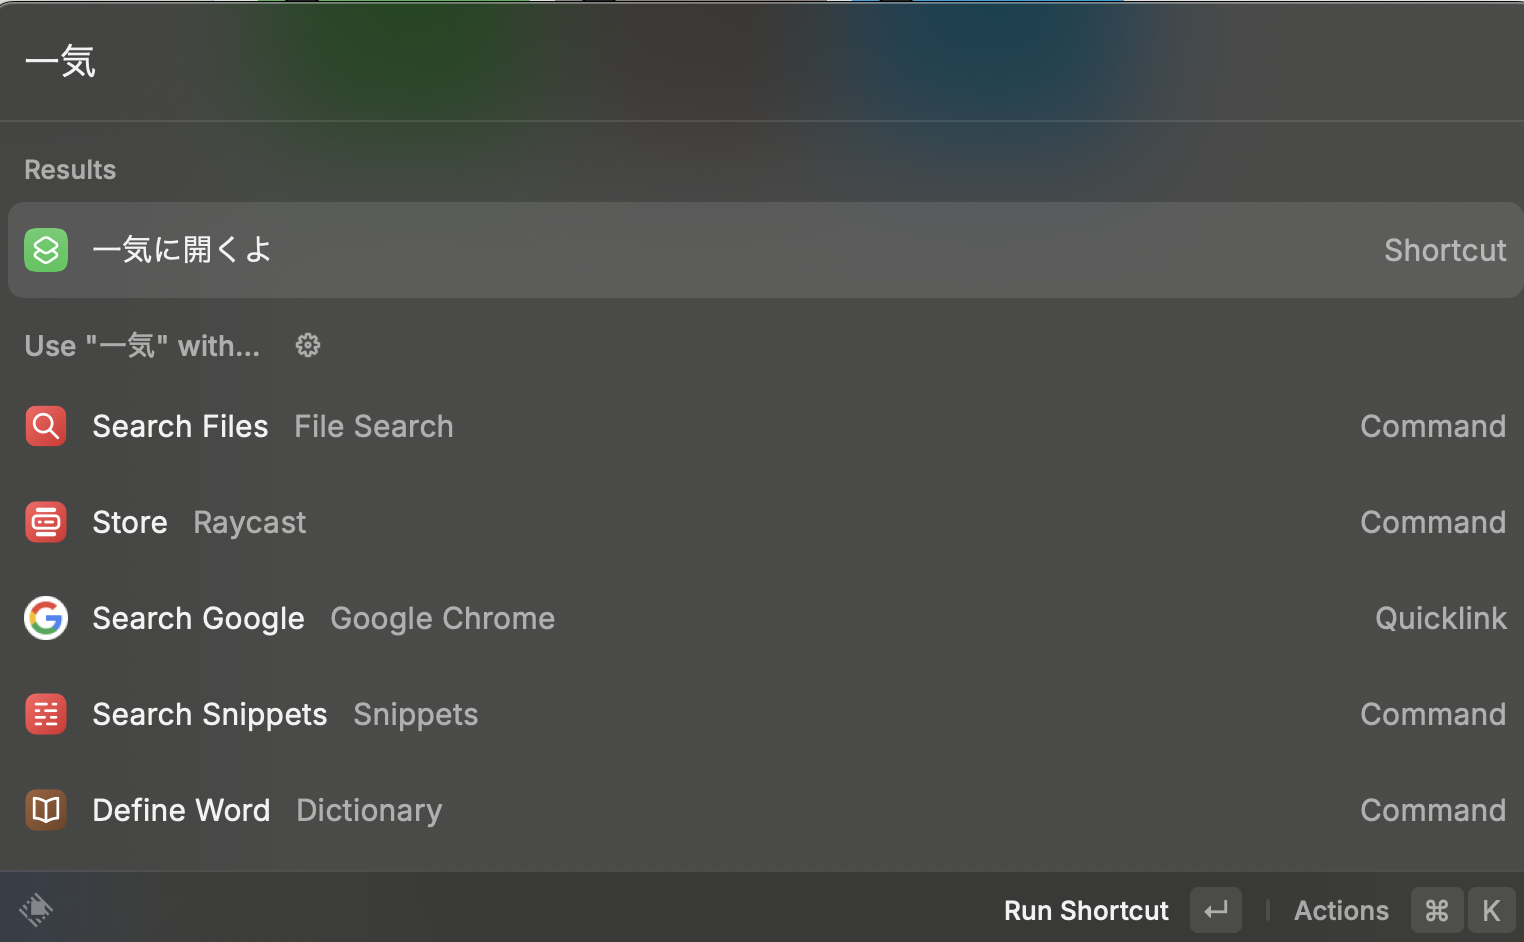This screenshot has height=942, width=1524.
Task: Click the K key icon
Action: pos(1491,910)
